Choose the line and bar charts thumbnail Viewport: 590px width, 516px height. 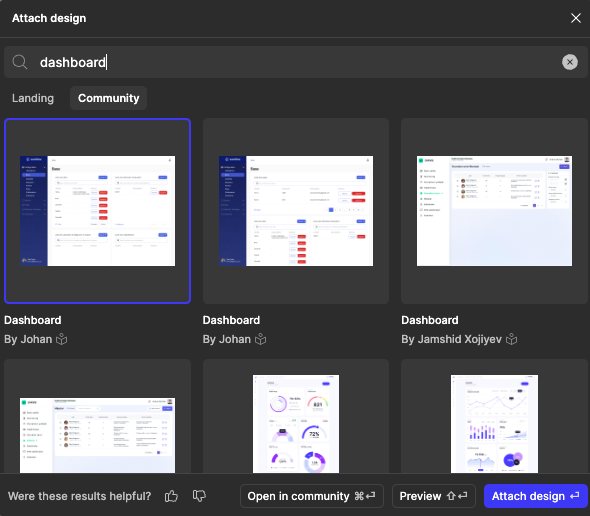tap(494, 416)
